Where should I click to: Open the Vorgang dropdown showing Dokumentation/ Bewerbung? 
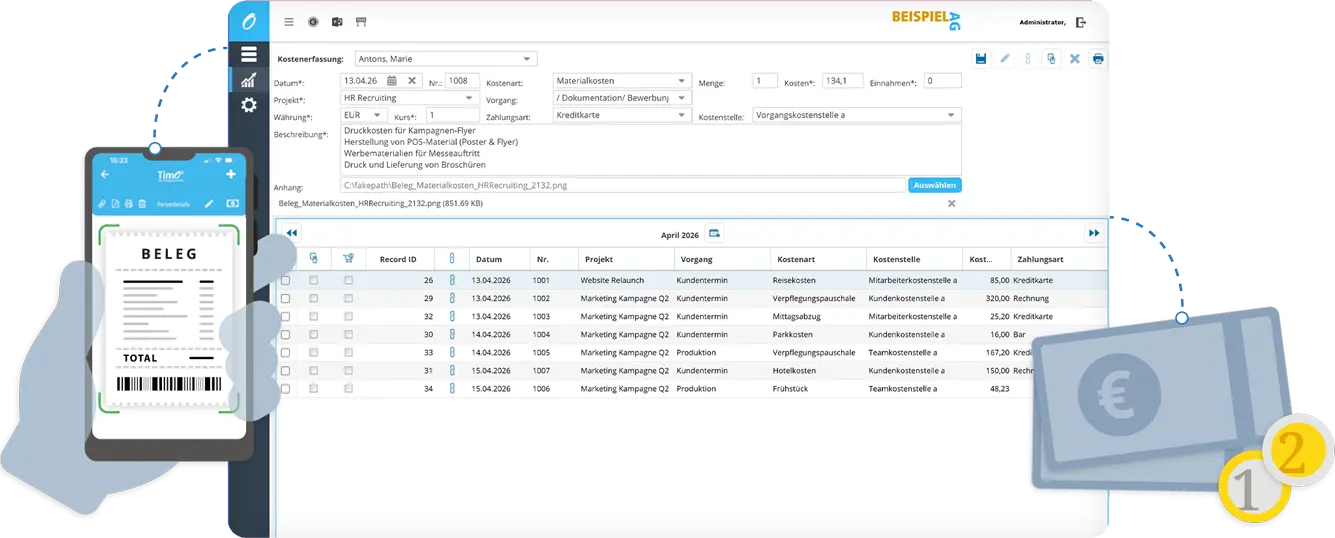[622, 98]
